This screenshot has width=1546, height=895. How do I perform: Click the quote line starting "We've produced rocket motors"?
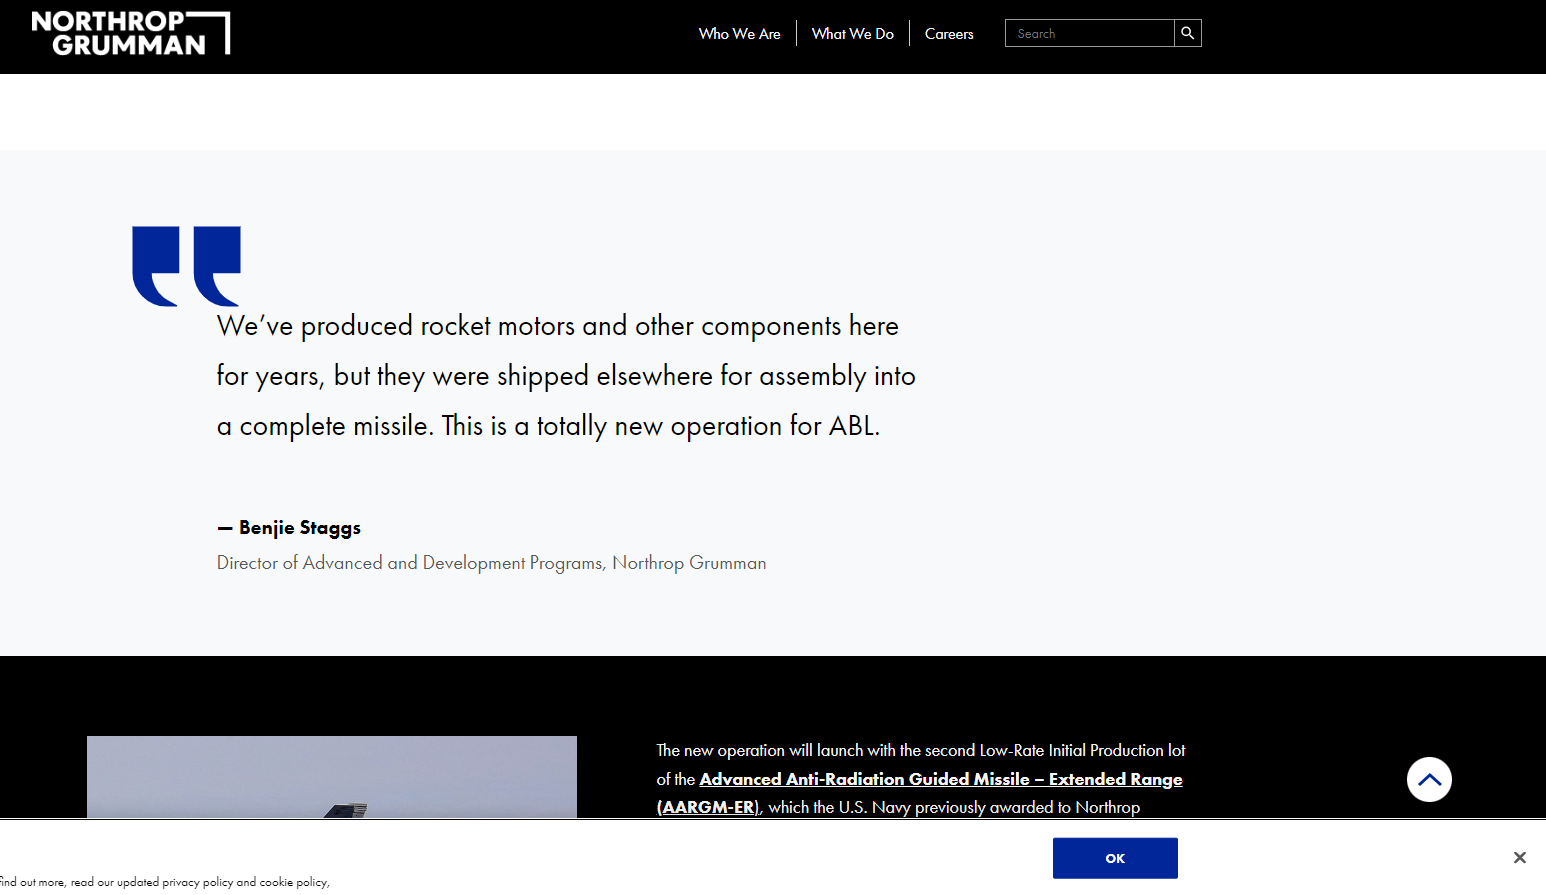click(557, 326)
